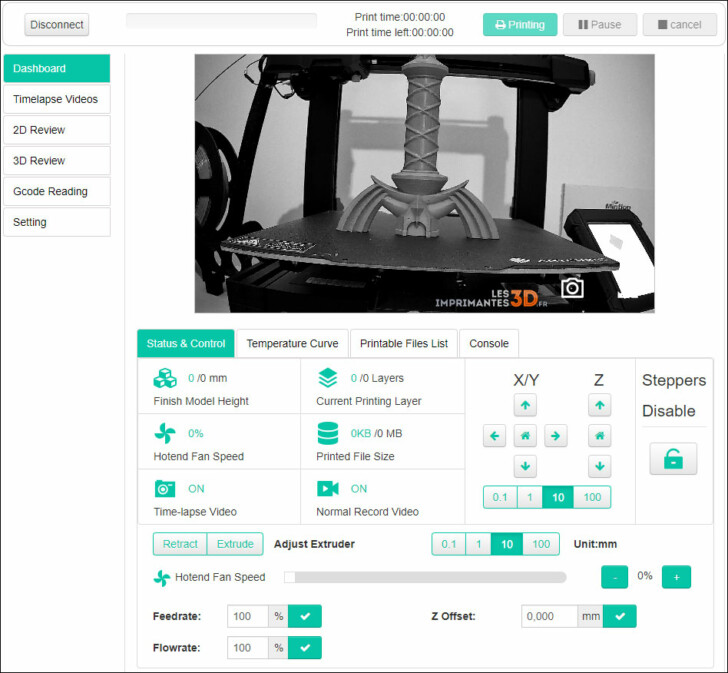Select 0.1 mm extruder adjust step
The height and width of the screenshot is (673, 728).
[448, 544]
